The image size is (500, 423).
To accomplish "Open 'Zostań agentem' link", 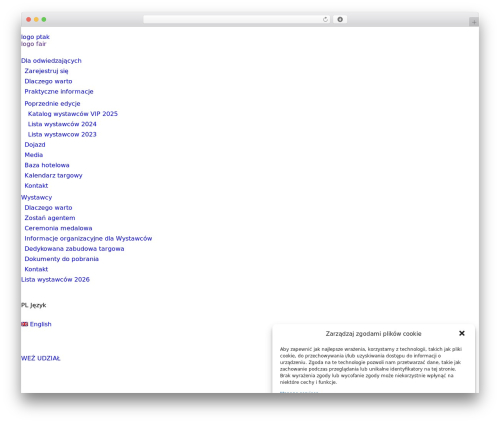I will click(x=50, y=218).
